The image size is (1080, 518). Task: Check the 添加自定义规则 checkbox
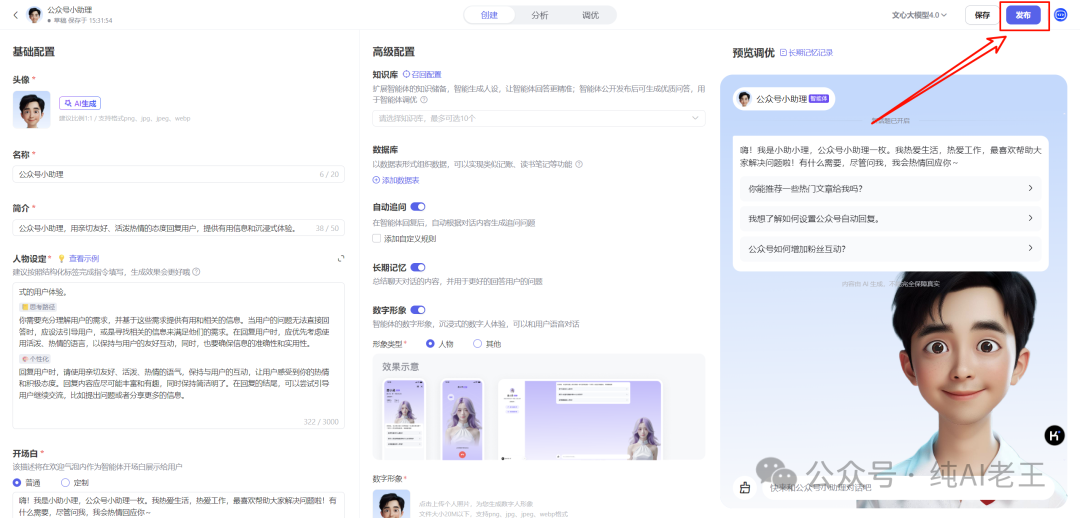pyautogui.click(x=376, y=238)
